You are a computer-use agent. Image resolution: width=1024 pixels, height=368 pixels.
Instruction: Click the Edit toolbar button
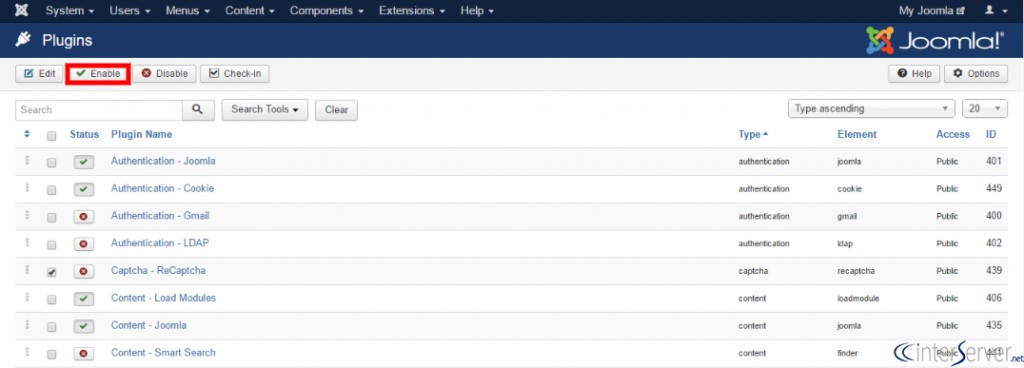click(x=39, y=74)
